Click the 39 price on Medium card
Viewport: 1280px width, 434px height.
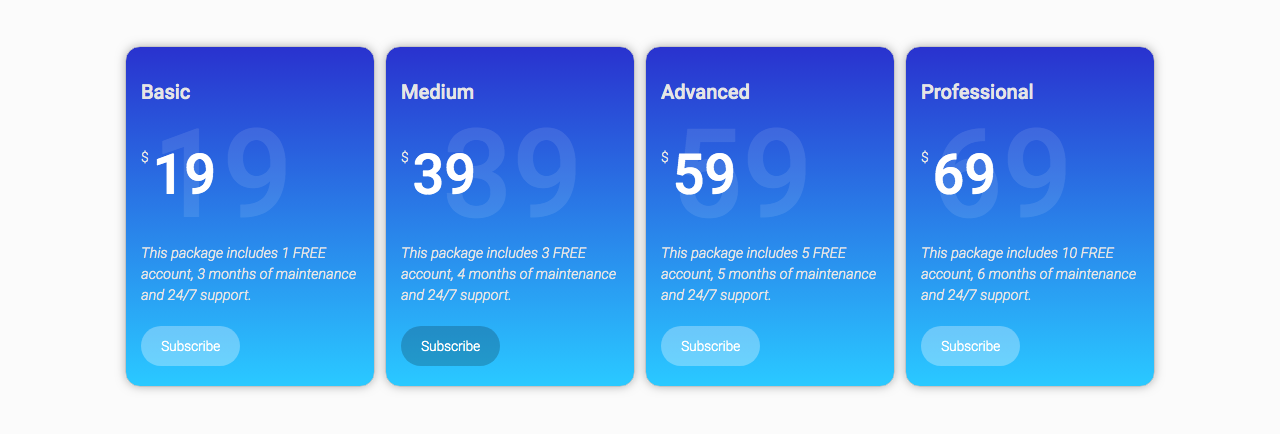444,175
